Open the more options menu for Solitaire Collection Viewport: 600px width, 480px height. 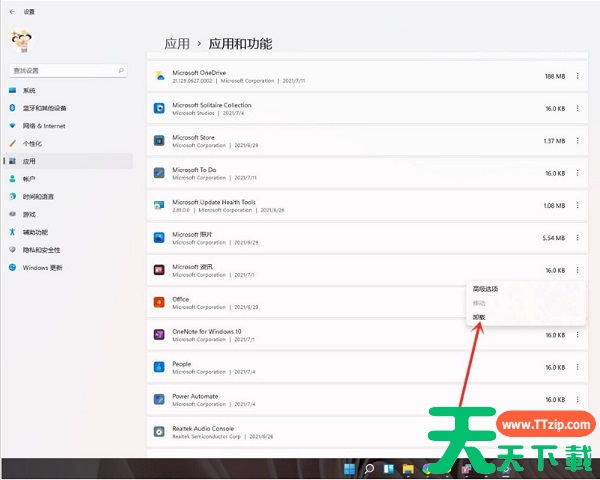tap(577, 108)
